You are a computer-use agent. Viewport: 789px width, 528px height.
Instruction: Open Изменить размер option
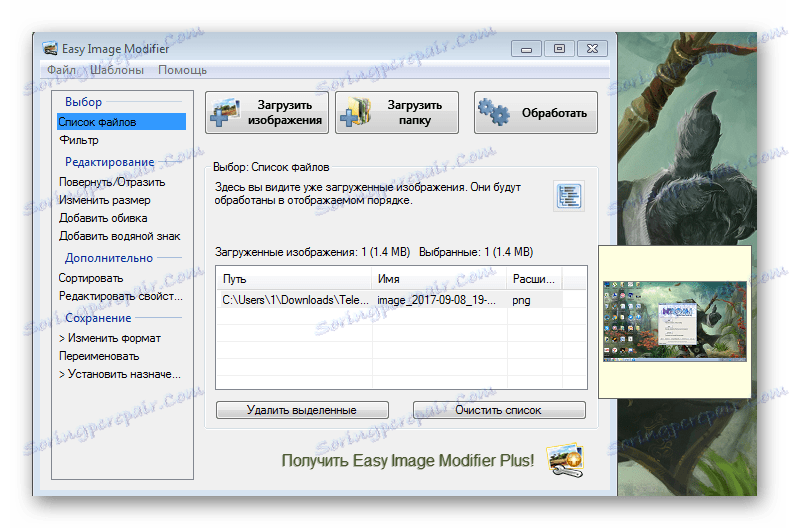105,200
